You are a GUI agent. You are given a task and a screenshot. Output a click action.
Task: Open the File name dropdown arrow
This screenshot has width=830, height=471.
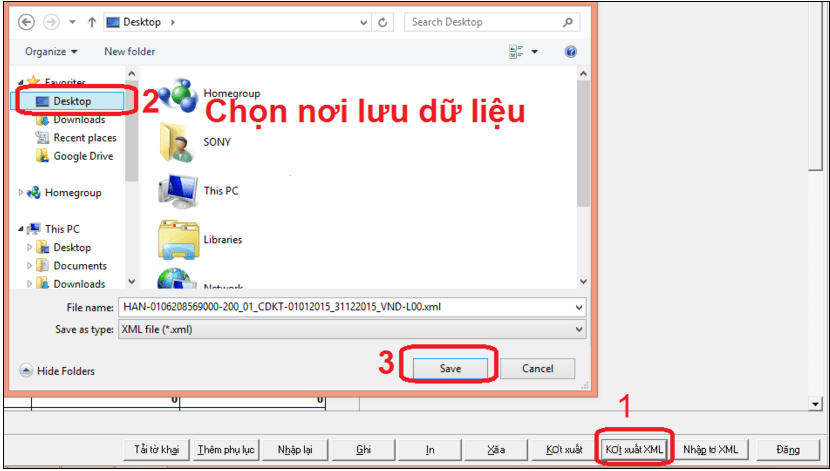coord(579,307)
